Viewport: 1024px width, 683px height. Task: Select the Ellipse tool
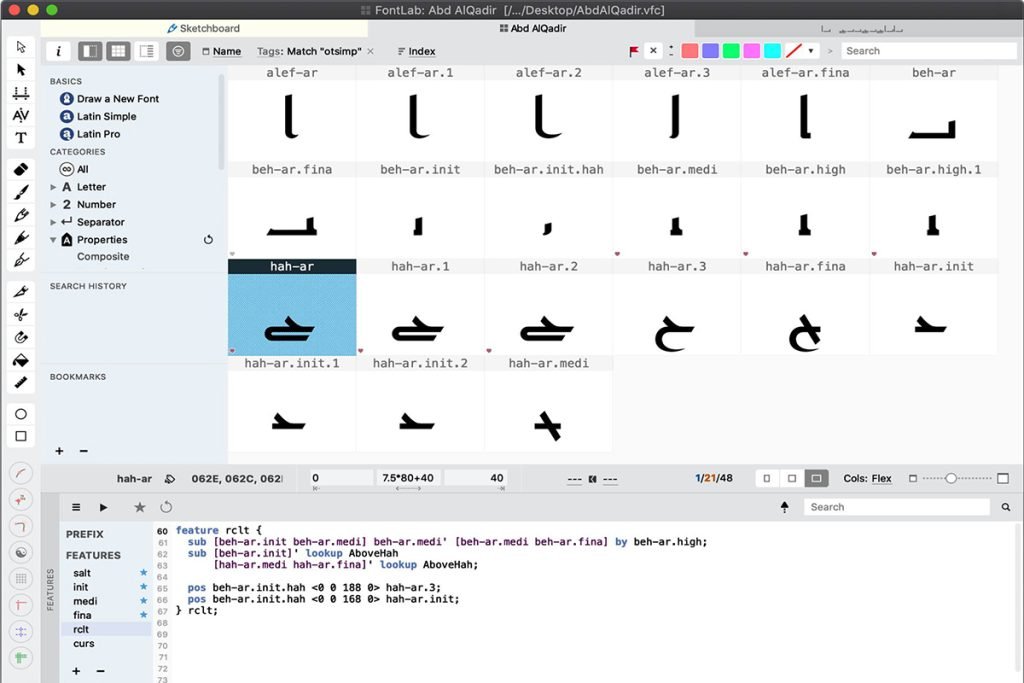(21, 414)
